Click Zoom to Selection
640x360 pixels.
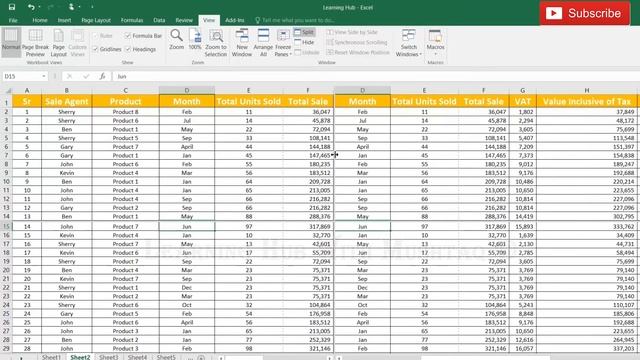coord(216,43)
